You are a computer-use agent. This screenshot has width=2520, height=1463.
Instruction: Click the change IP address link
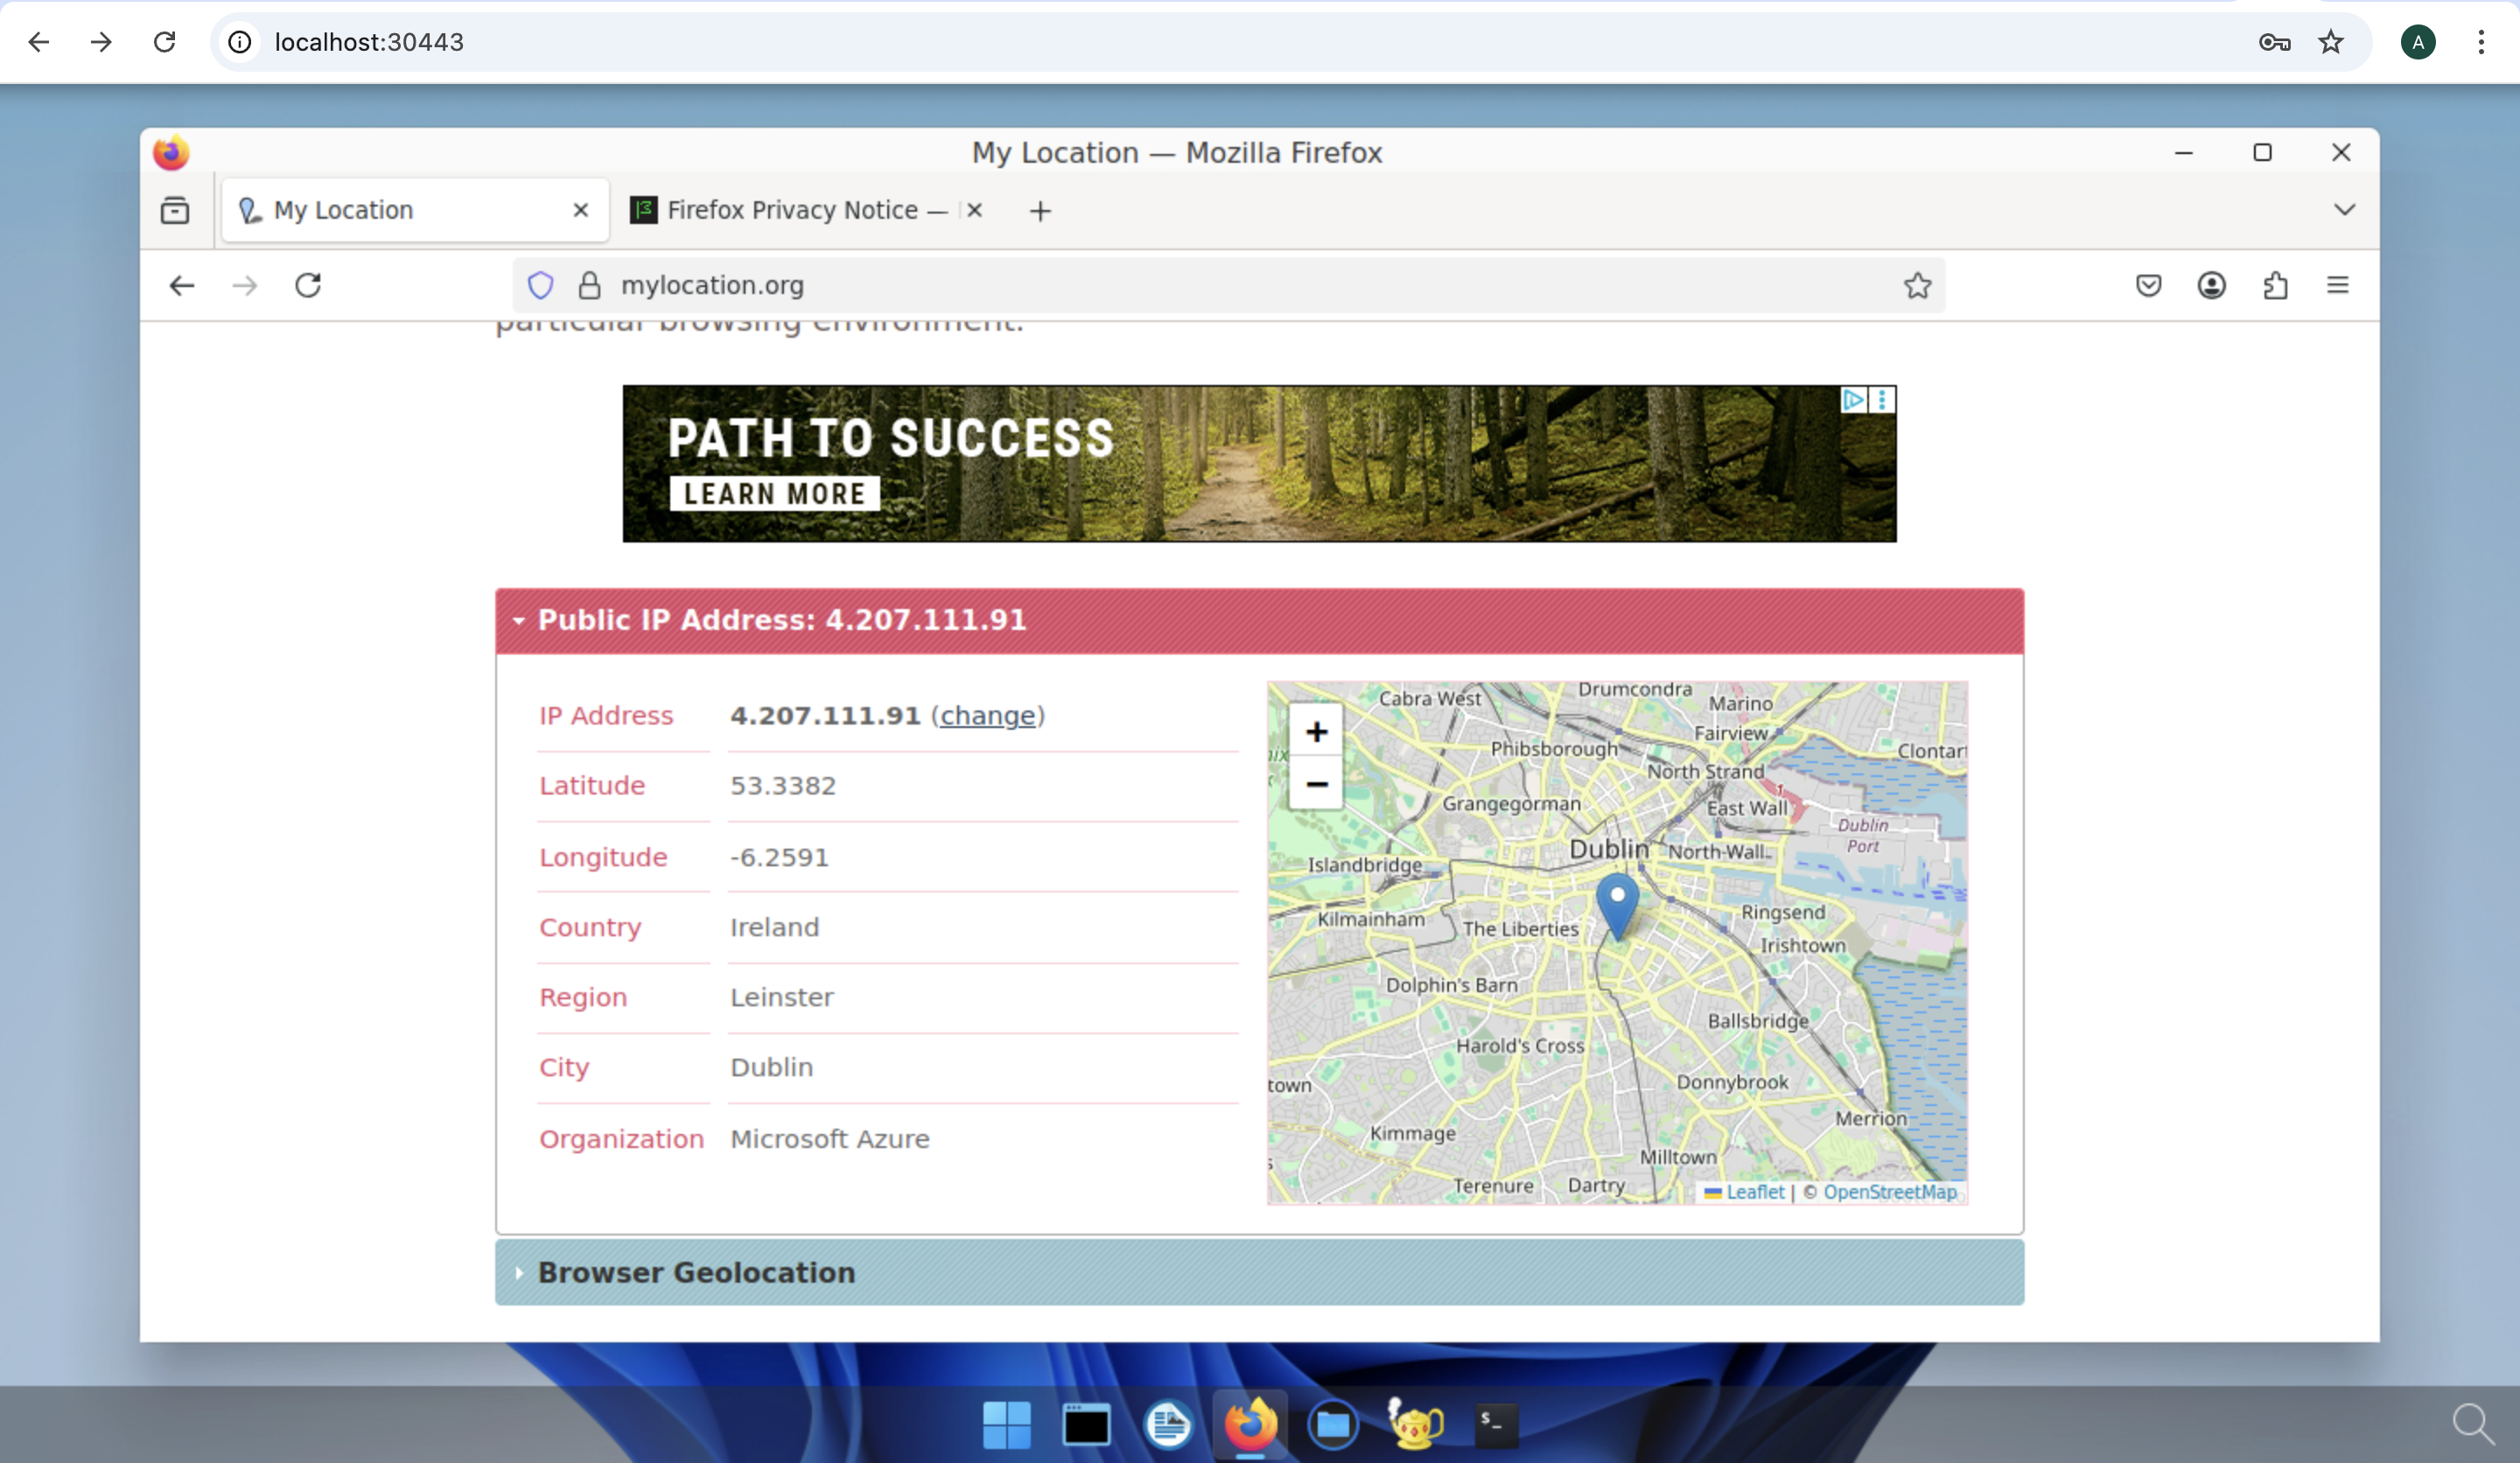[988, 716]
